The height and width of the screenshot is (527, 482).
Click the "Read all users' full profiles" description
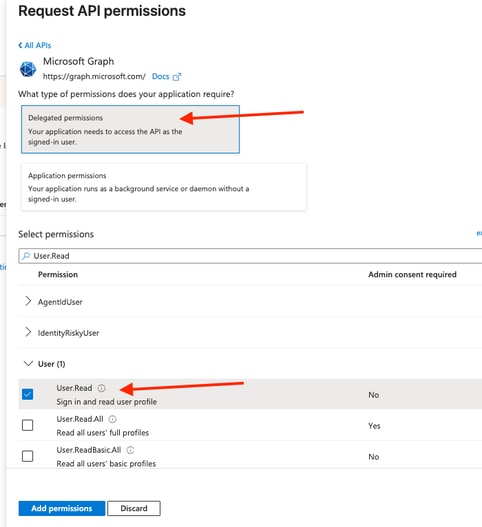103,433
